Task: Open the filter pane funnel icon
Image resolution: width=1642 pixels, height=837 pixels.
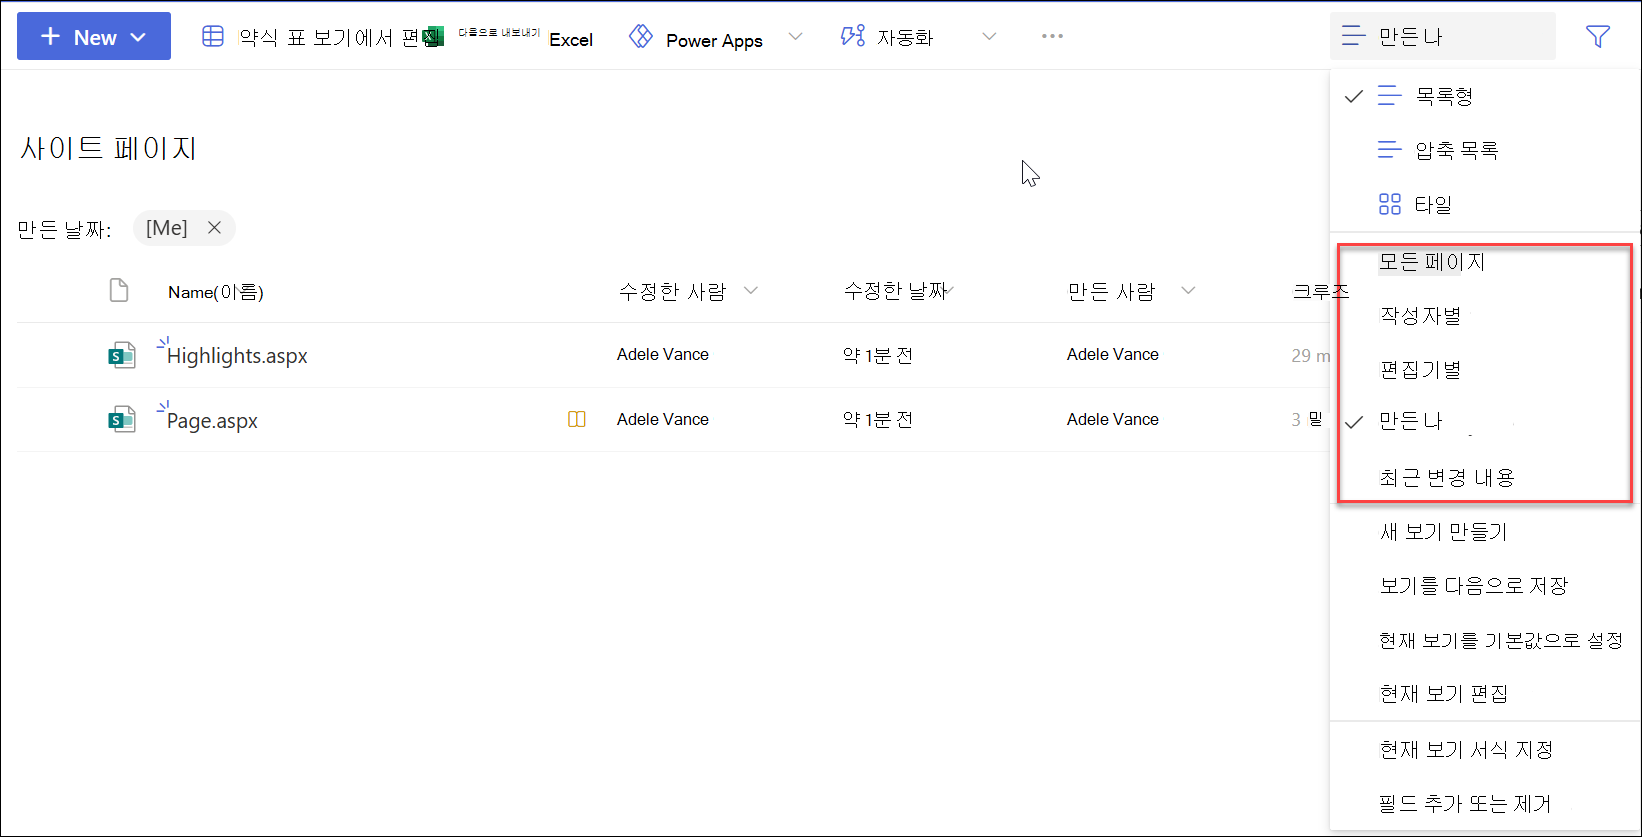Action: [1598, 37]
